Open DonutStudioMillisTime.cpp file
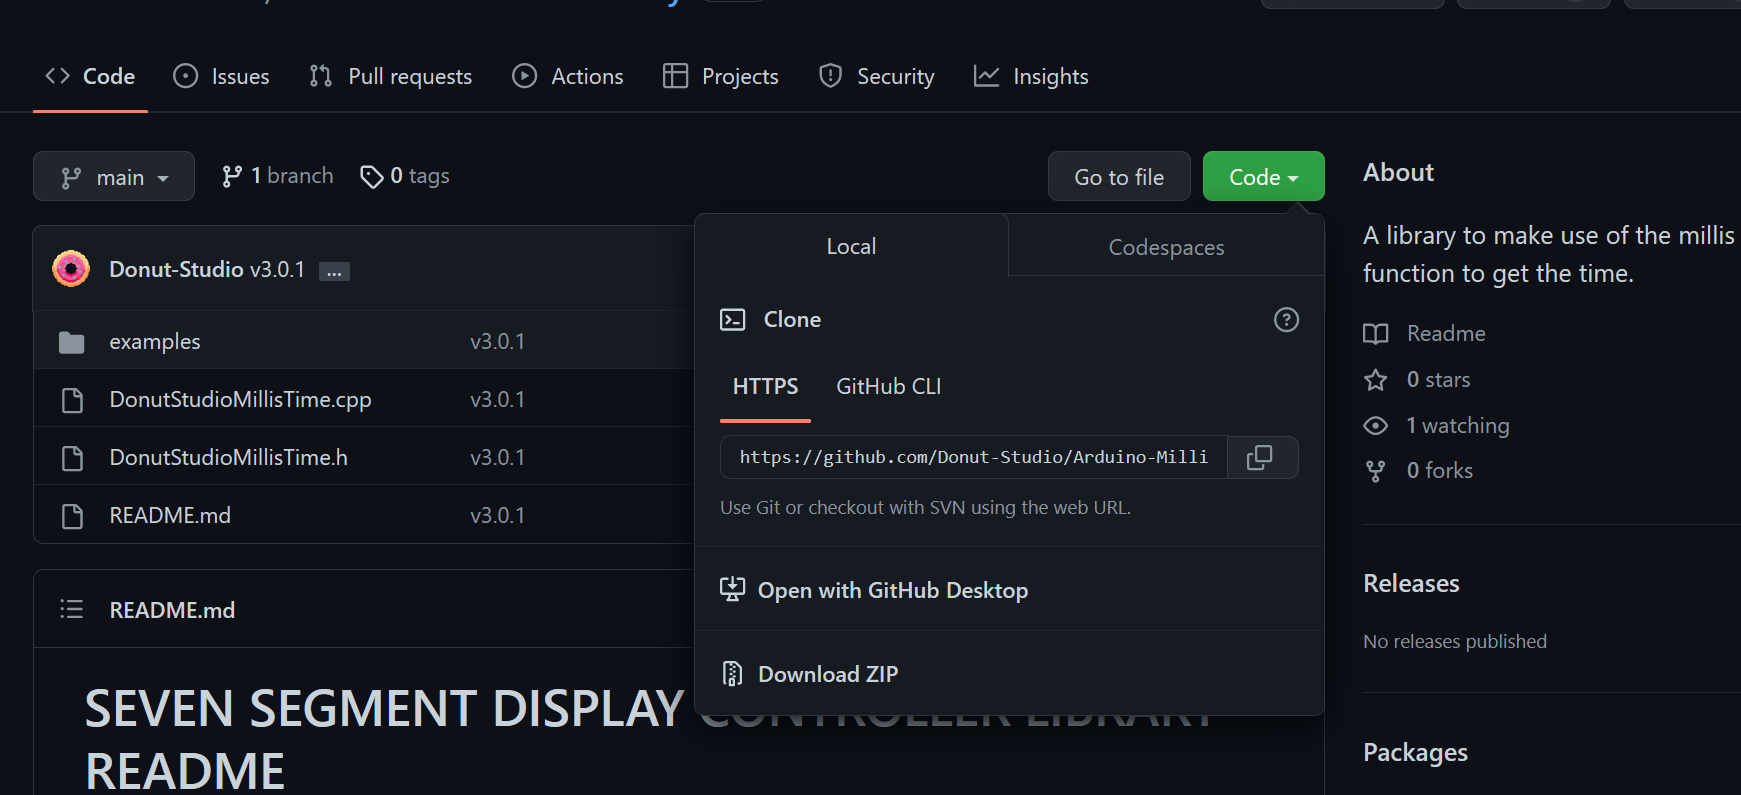Viewport: 1741px width, 795px height. coord(240,399)
